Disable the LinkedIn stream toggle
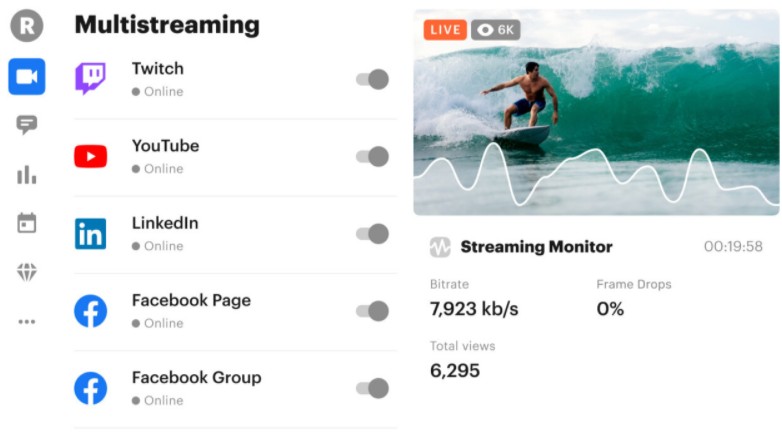The height and width of the screenshot is (434, 782). tap(372, 234)
